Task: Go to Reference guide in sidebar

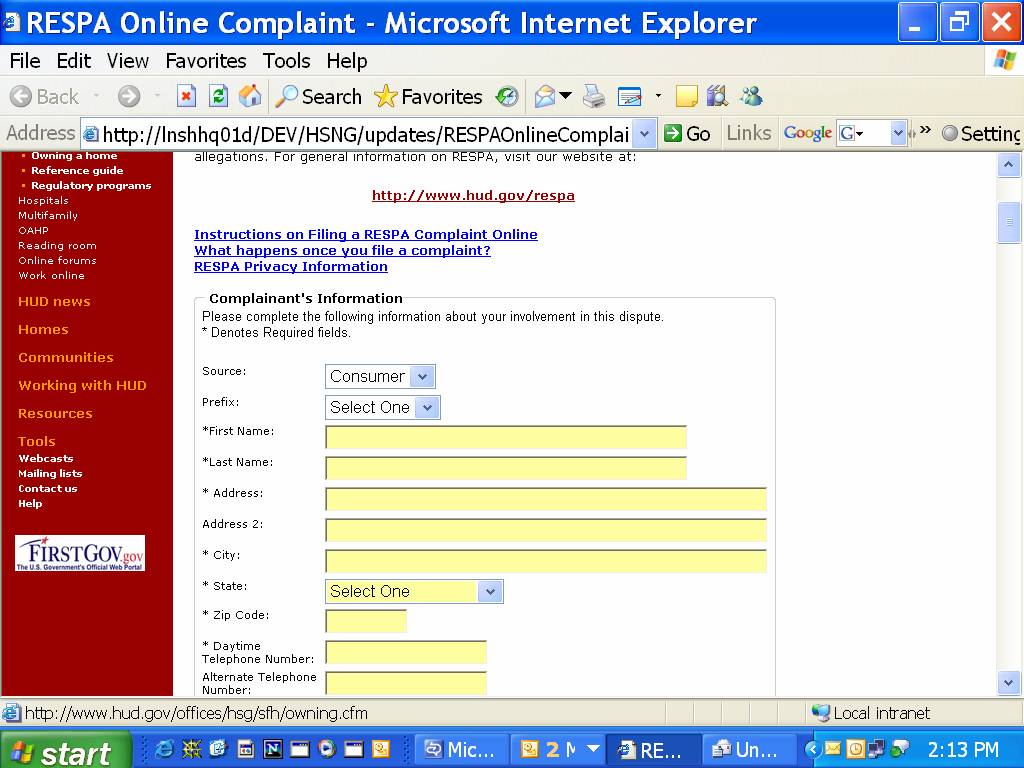Action: coord(77,170)
